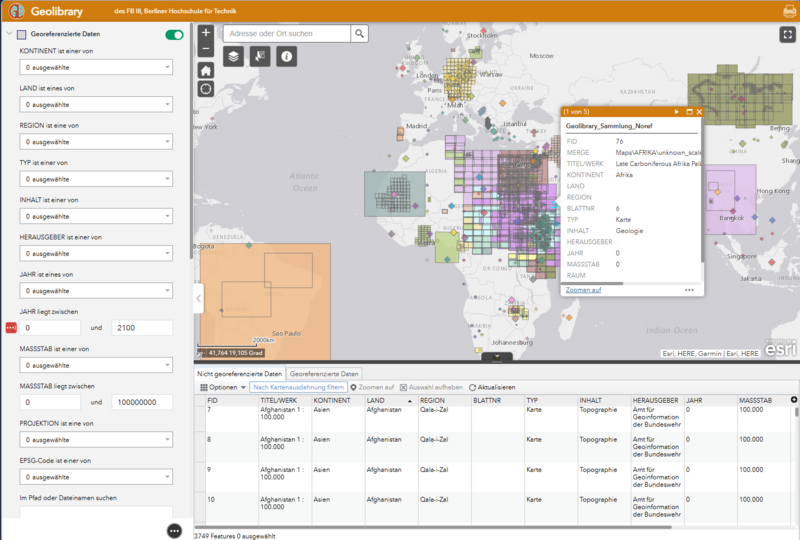Image resolution: width=800 pixels, height=540 pixels.
Task: Click the my location button
Action: point(206,89)
